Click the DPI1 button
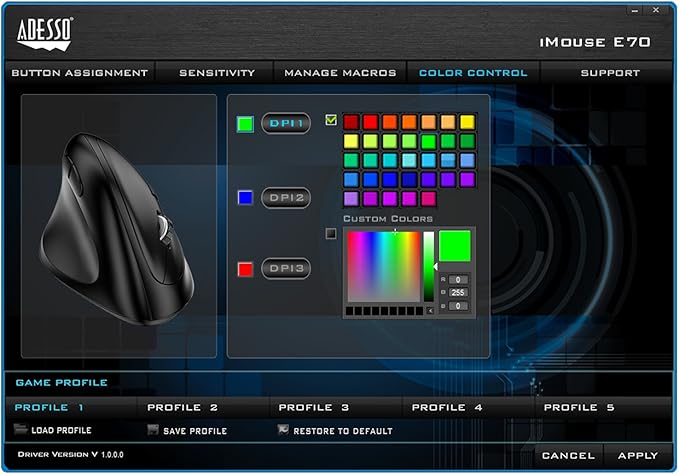The image size is (679, 474). 286,123
